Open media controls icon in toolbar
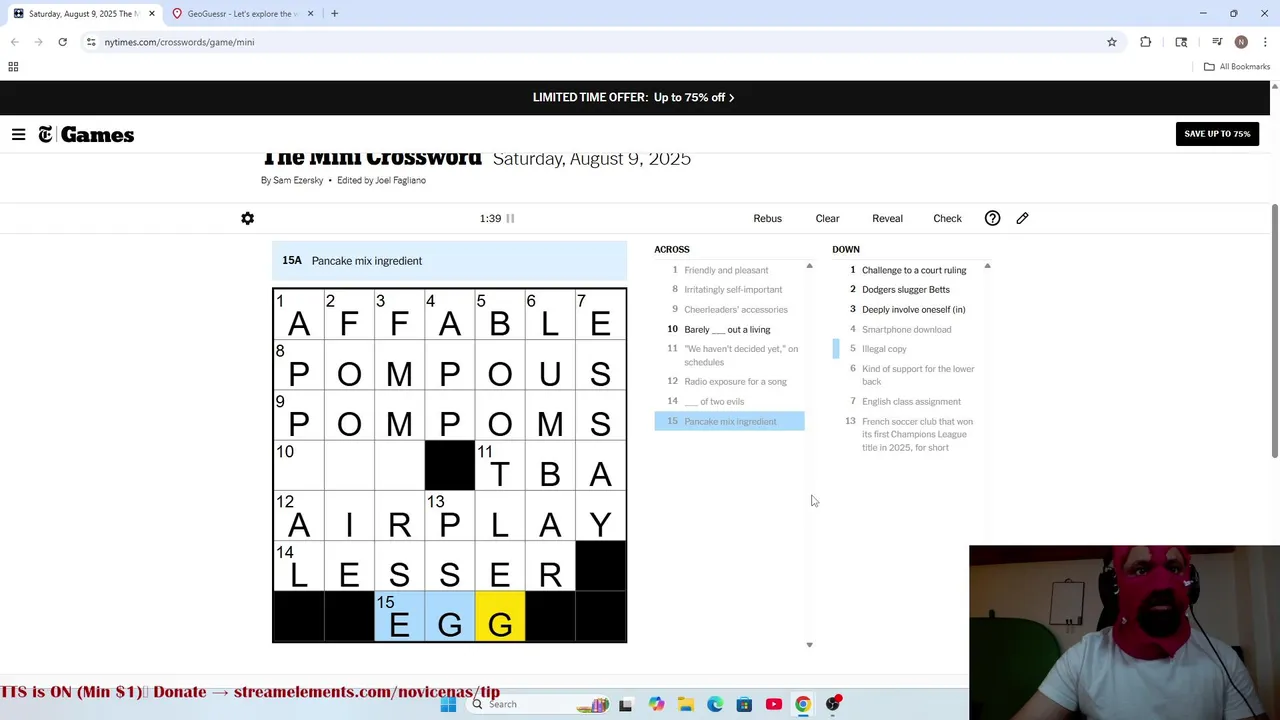The height and width of the screenshot is (720, 1280). coord(1217,42)
